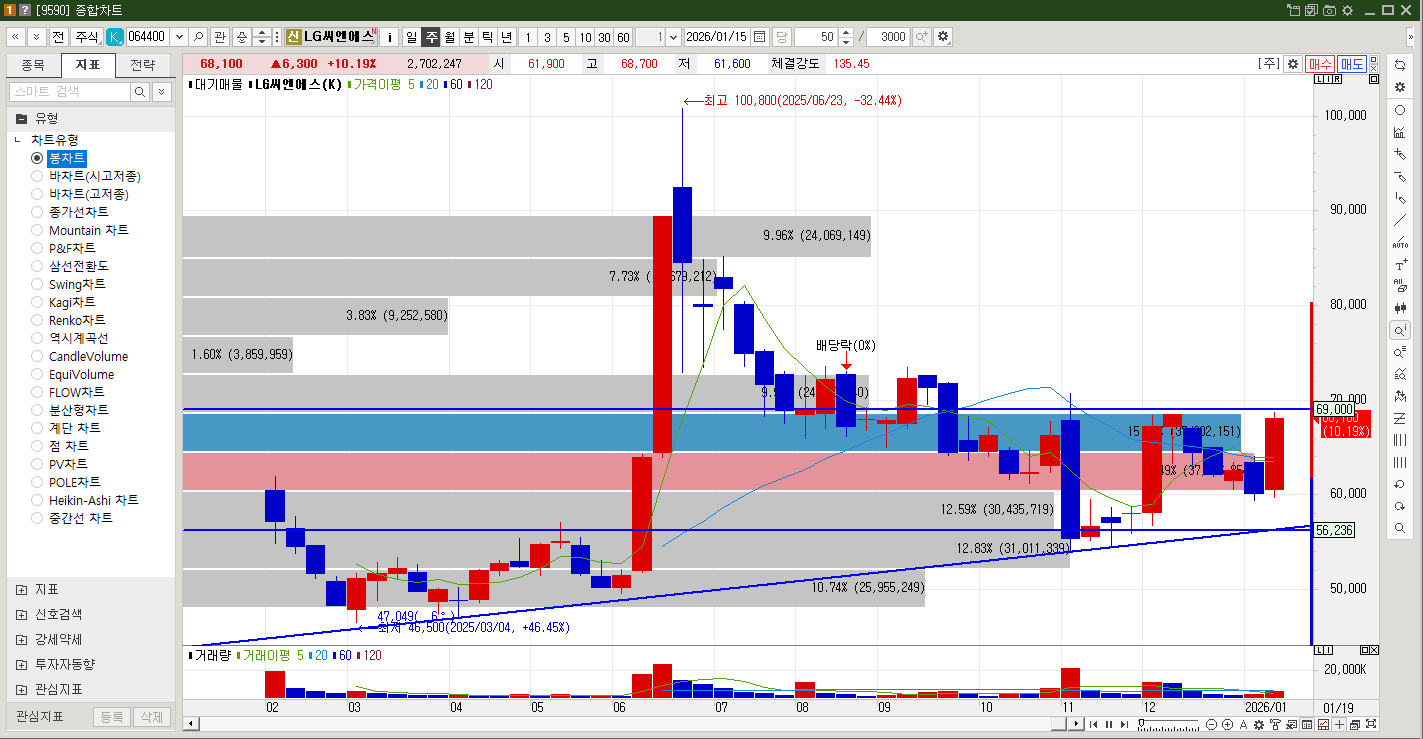
Task: Expand the 지표 tree section
Action: tap(22, 590)
